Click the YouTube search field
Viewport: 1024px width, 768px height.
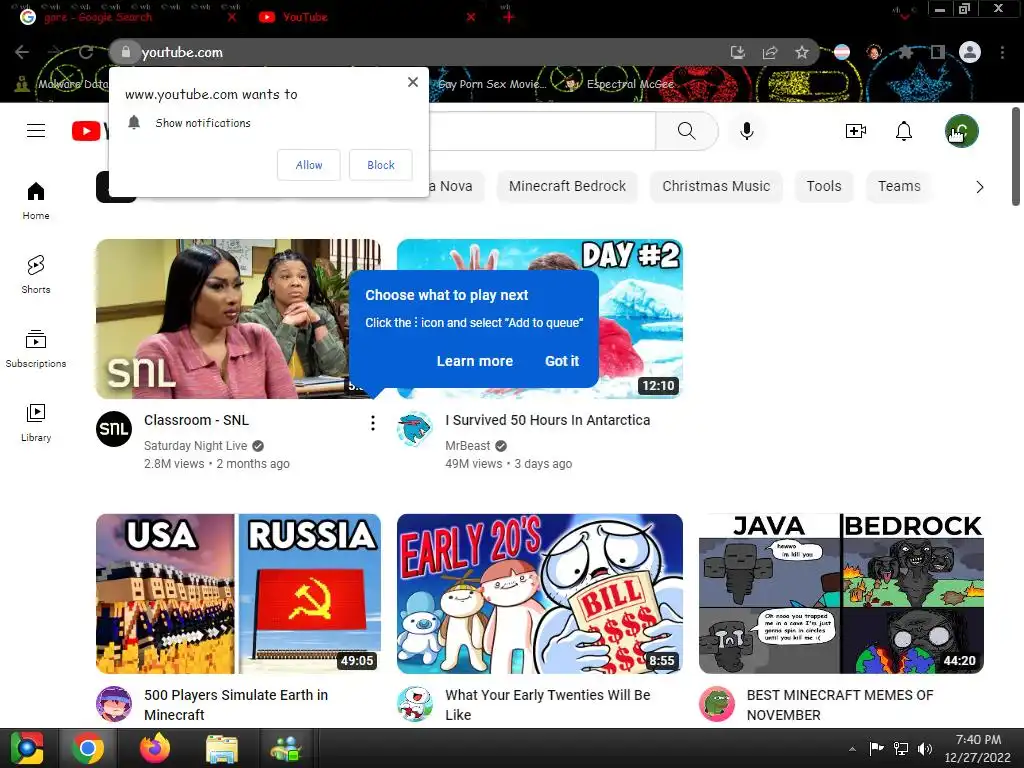click(542, 131)
